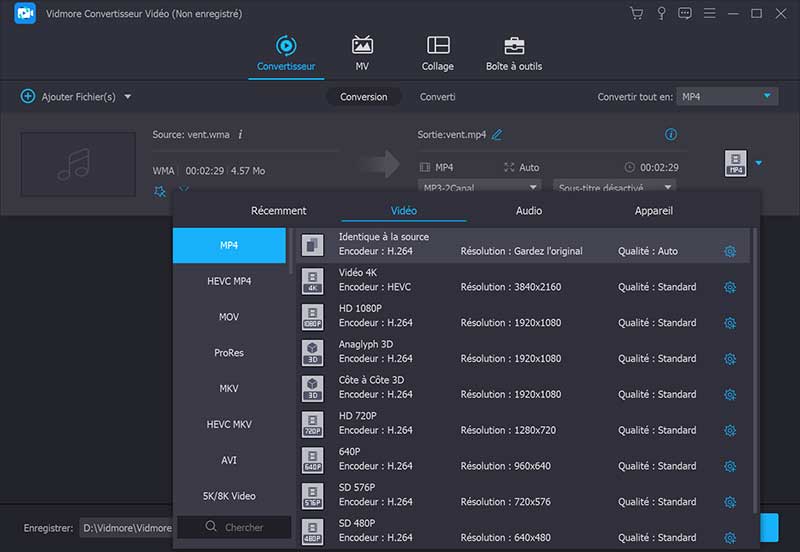The height and width of the screenshot is (552, 800).
Task: Select the Récemment tab
Action: coord(278,211)
